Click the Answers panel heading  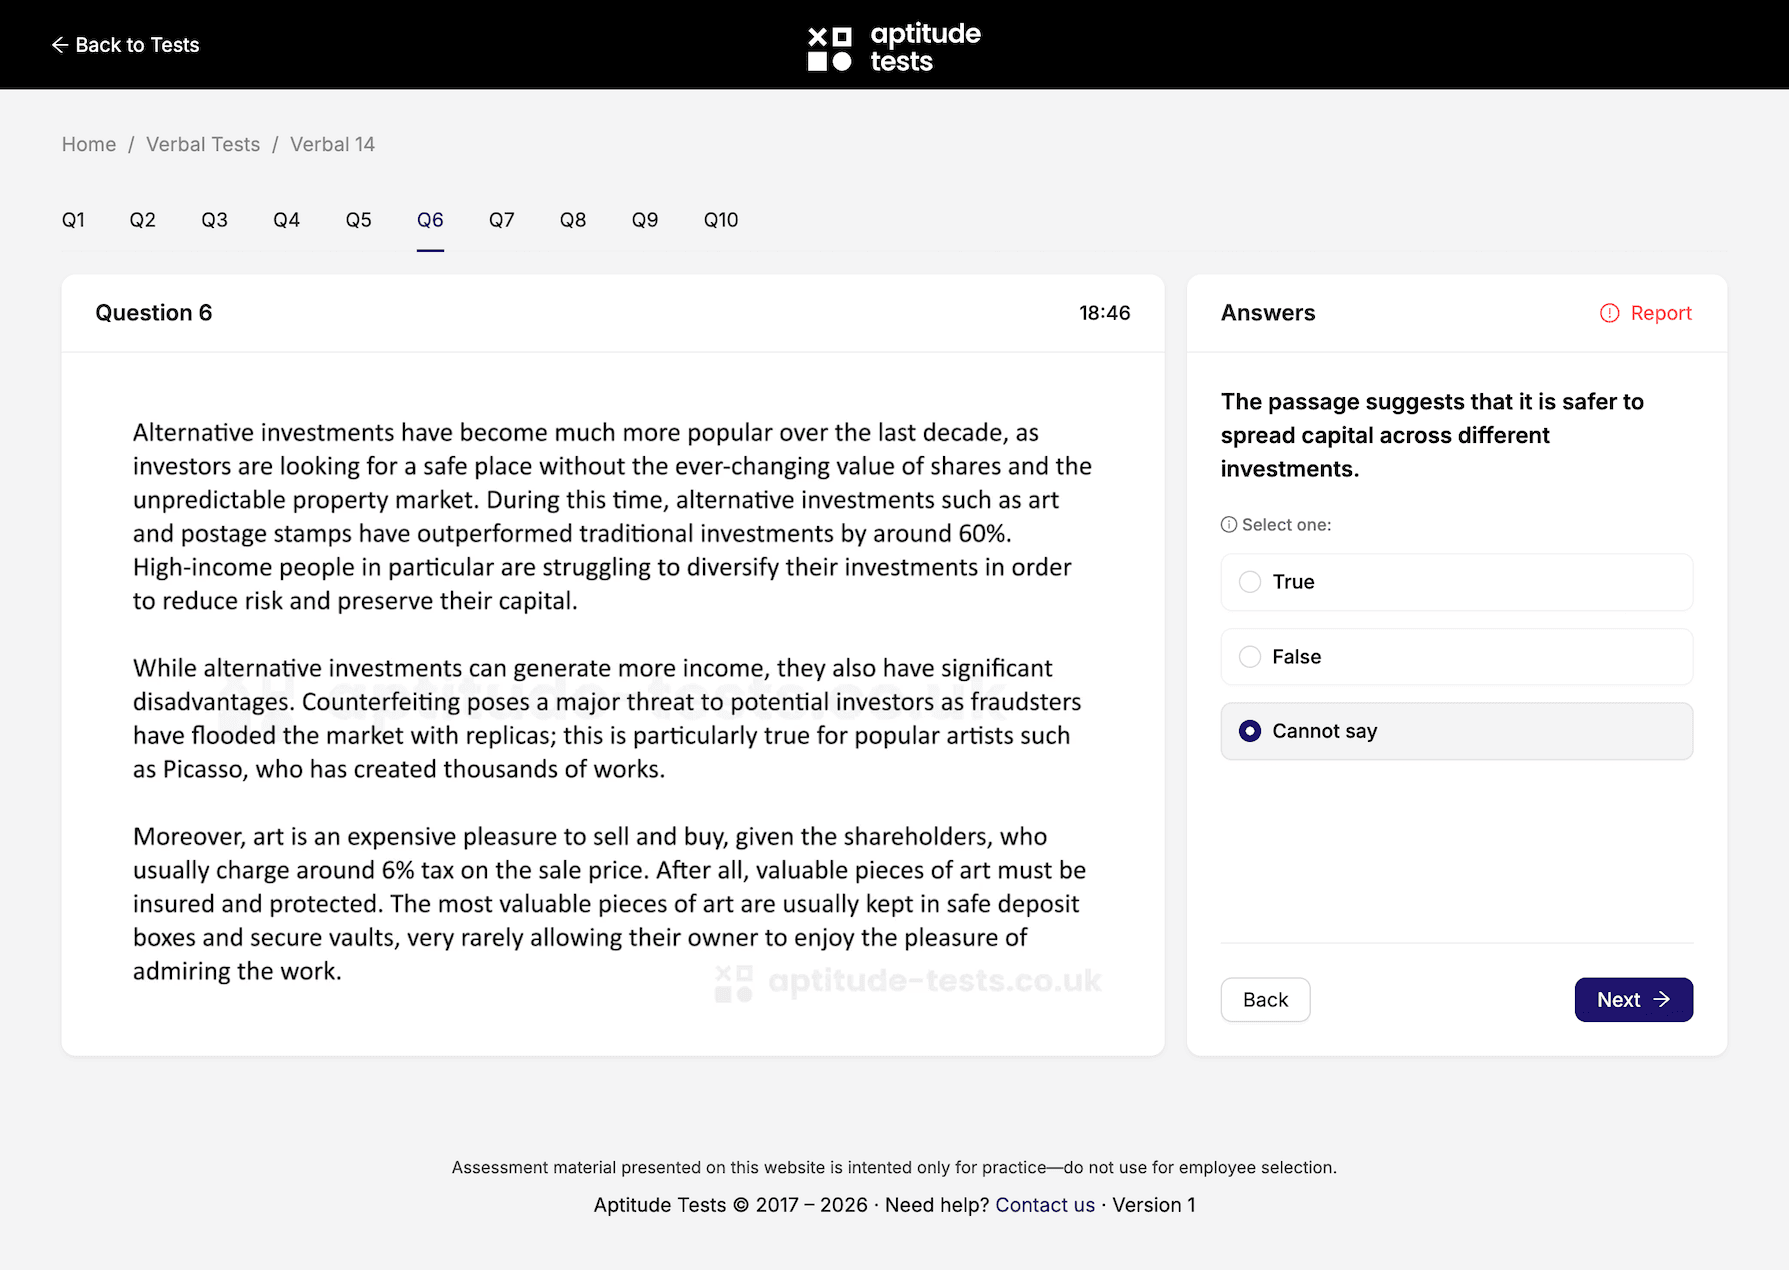[x=1268, y=313]
